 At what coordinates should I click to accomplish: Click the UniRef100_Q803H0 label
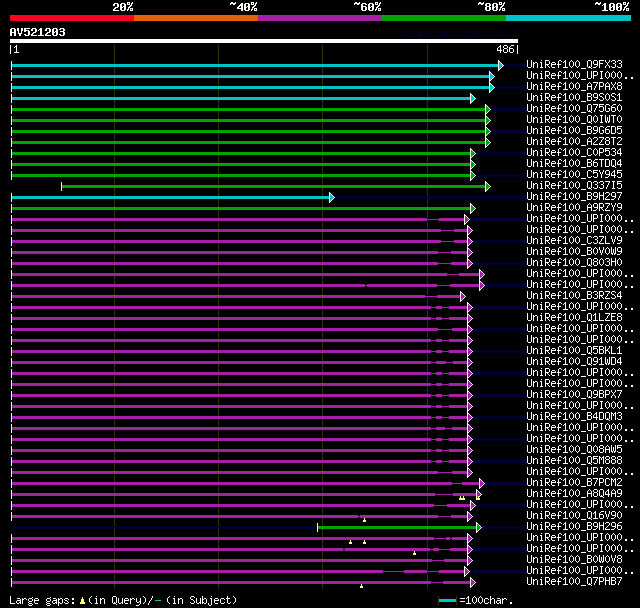tap(574, 263)
